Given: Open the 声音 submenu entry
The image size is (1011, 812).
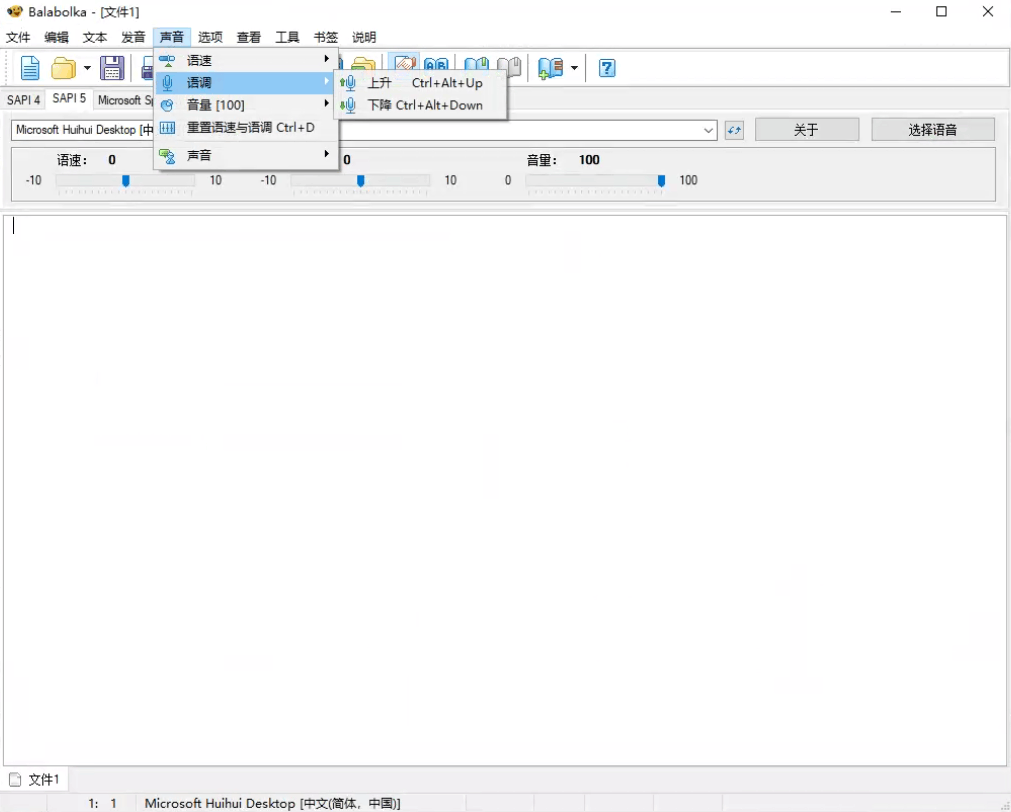Looking at the screenshot, I should tap(247, 155).
